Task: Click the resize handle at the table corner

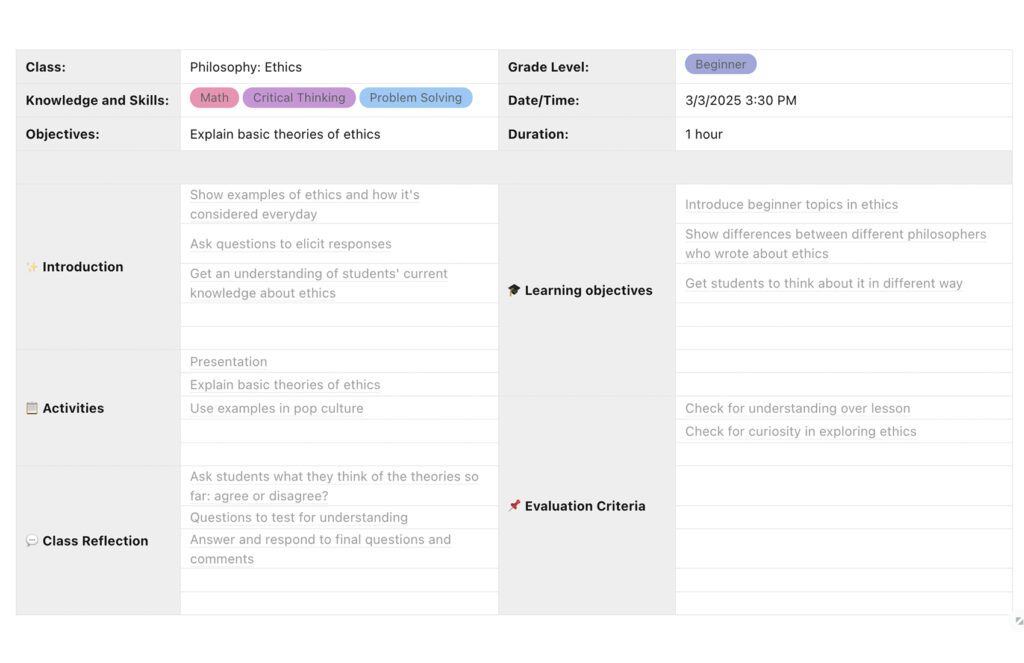Action: 1018,621
